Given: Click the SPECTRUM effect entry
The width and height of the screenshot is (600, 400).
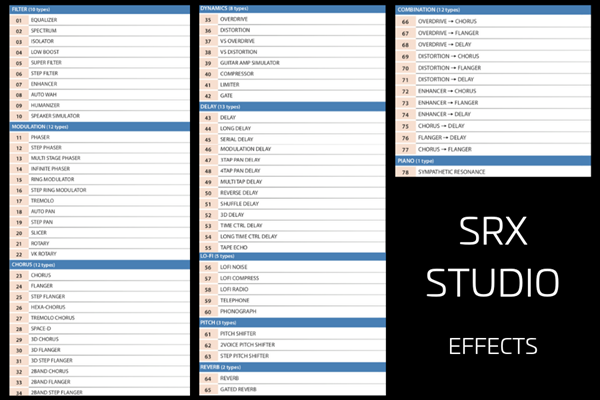Looking at the screenshot, I should coord(99,31).
